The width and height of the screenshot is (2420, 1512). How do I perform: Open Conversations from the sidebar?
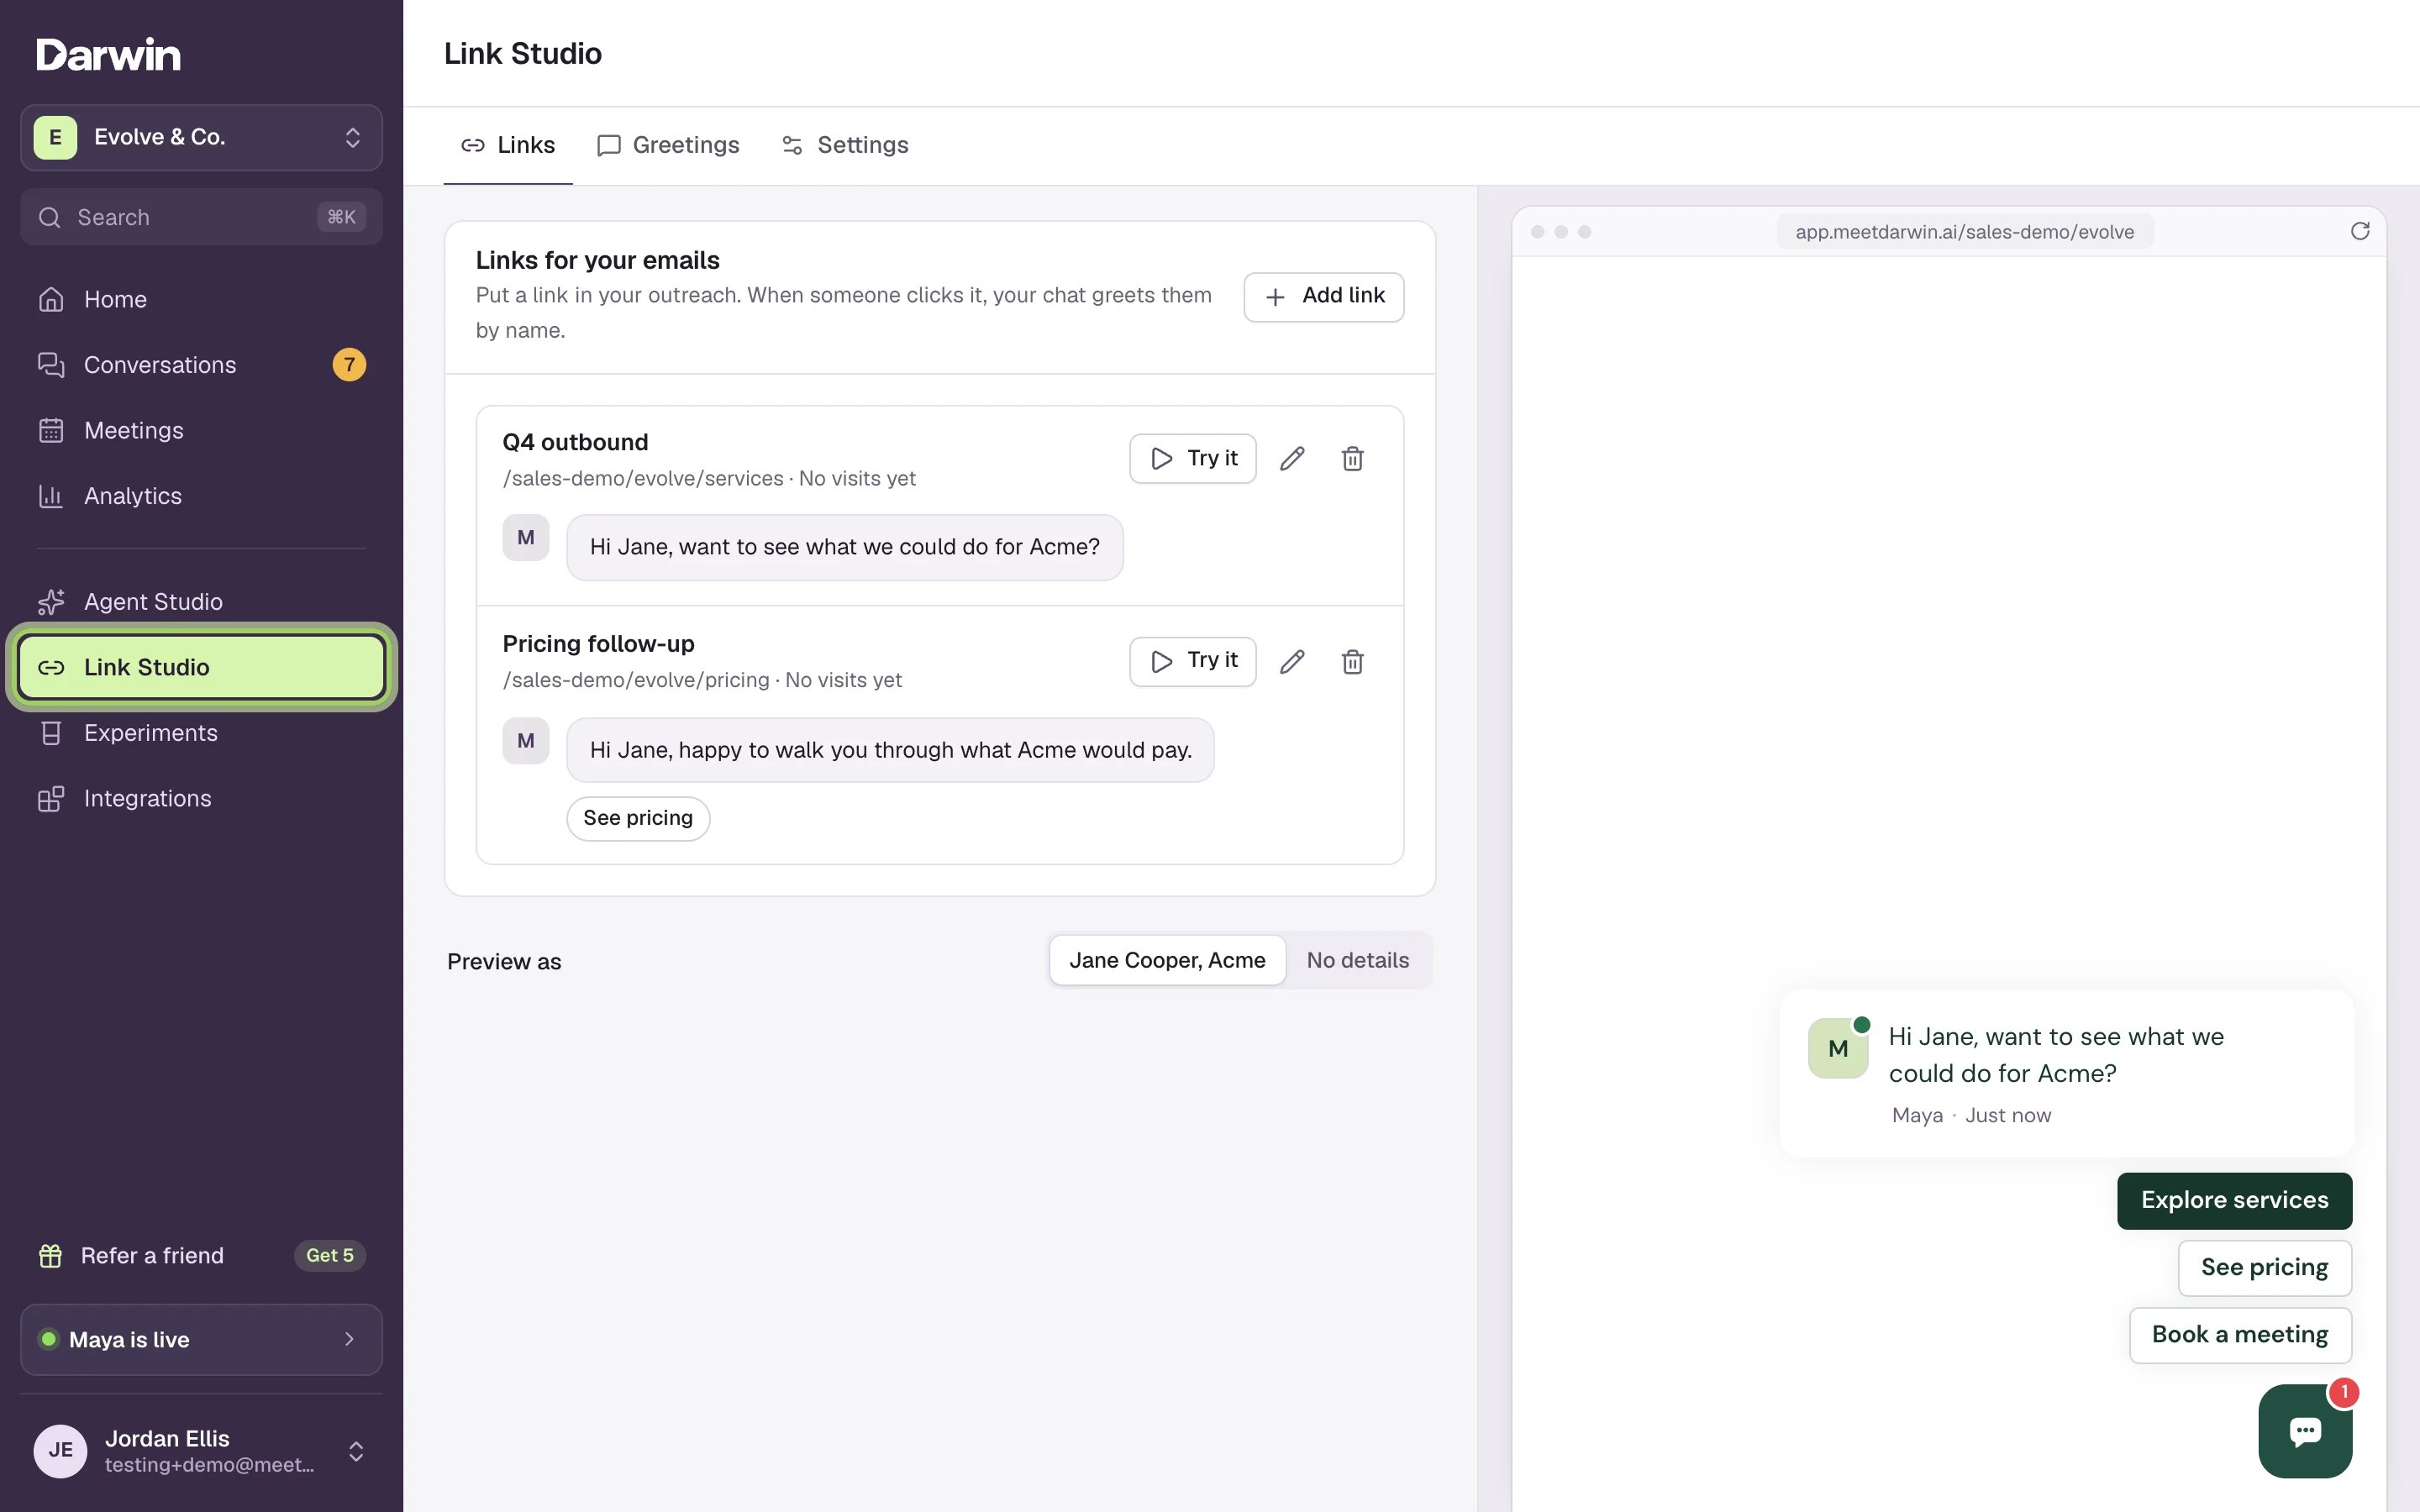[x=201, y=365]
